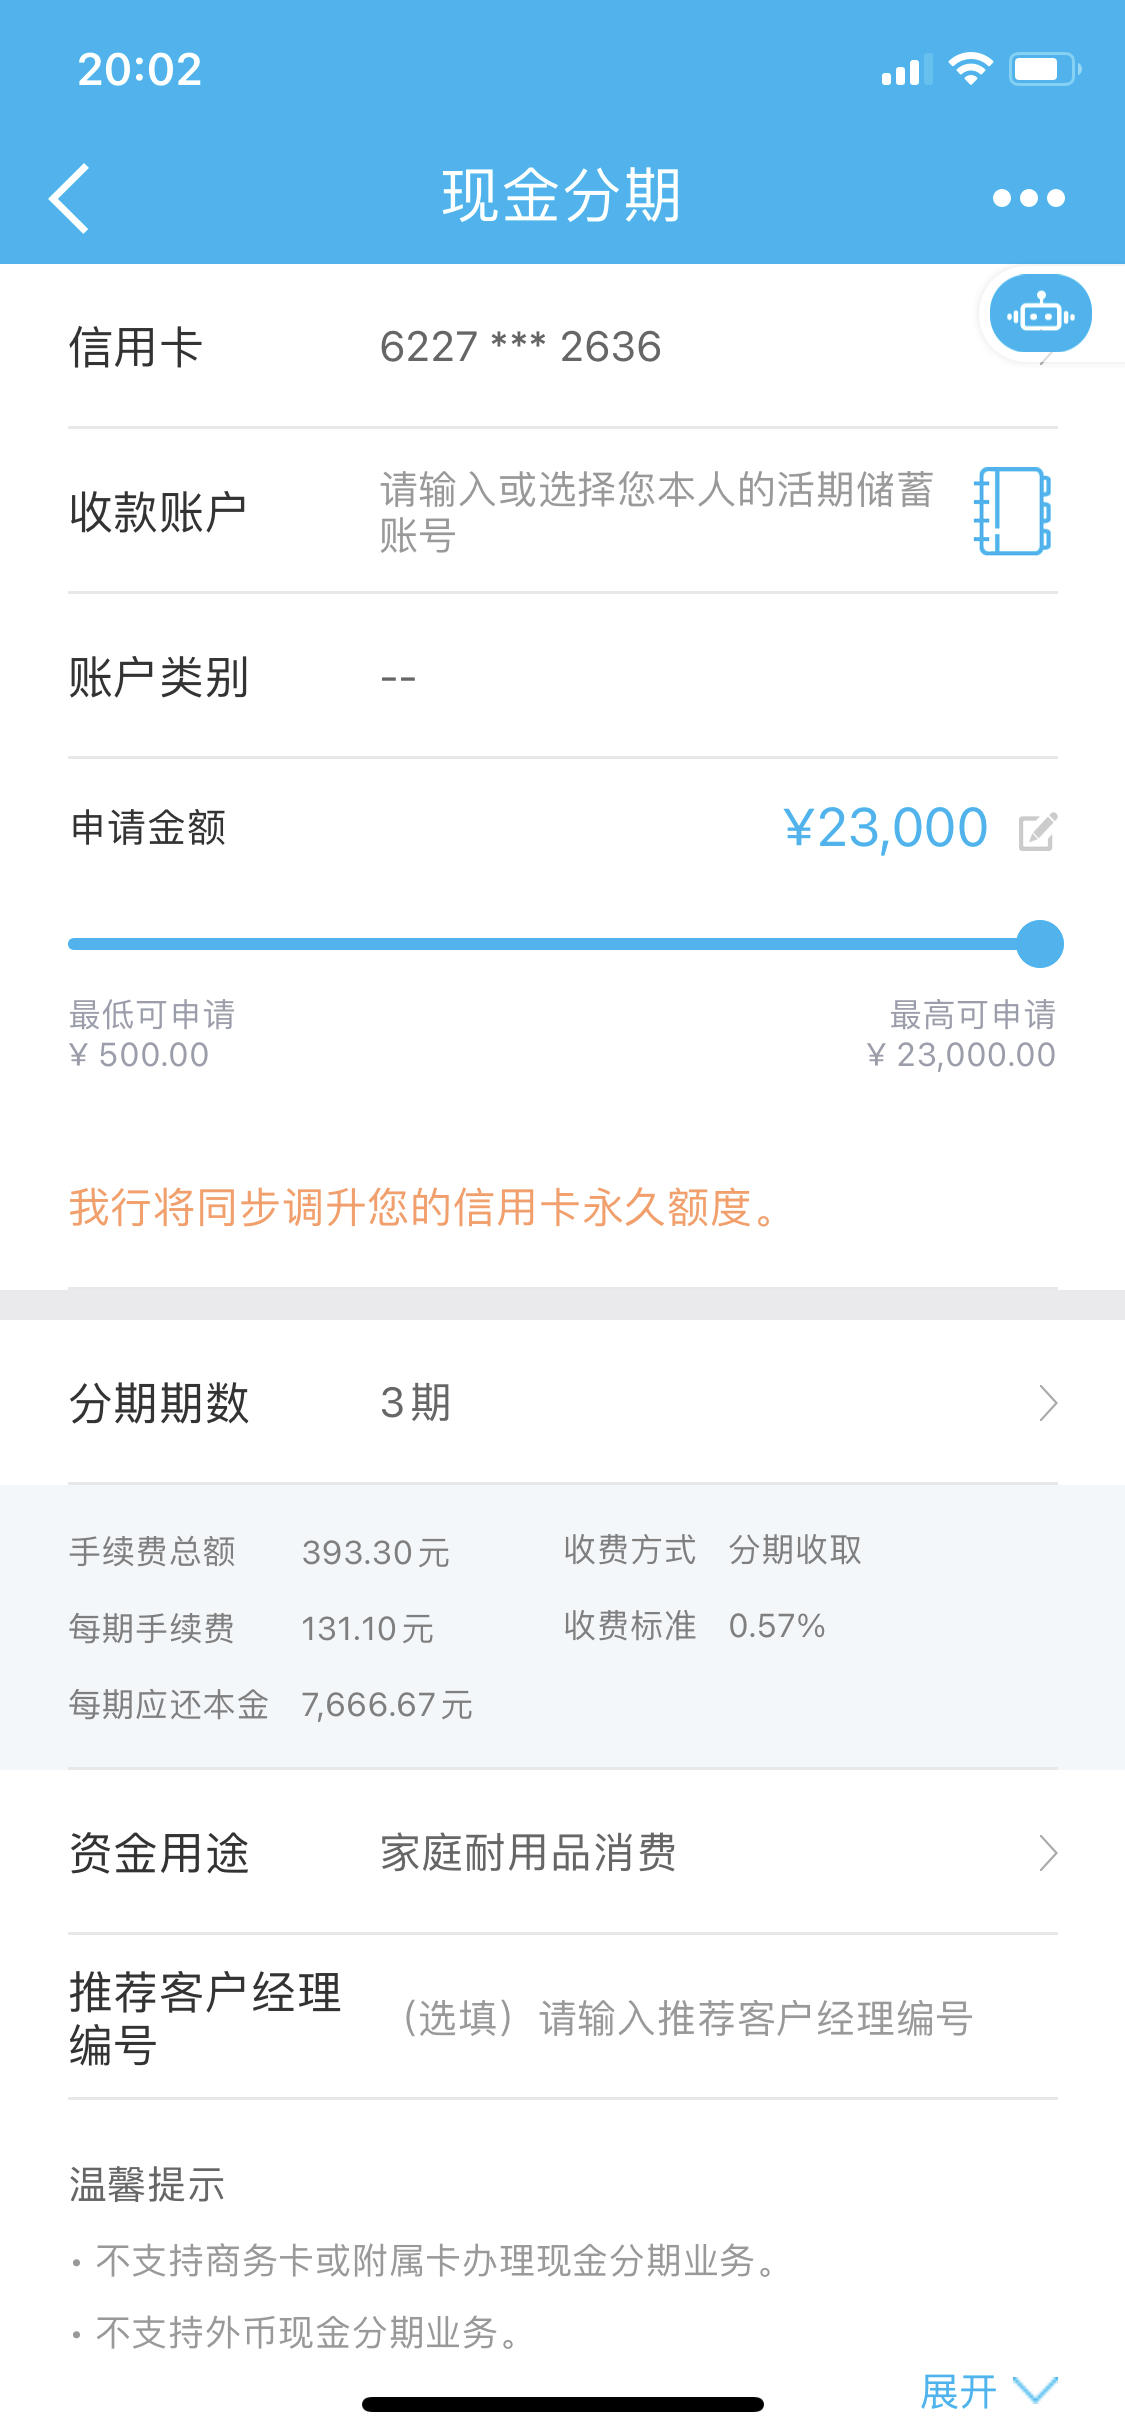1125x2436 pixels.
Task: Tap the cellular signal bars icon
Action: point(906,70)
